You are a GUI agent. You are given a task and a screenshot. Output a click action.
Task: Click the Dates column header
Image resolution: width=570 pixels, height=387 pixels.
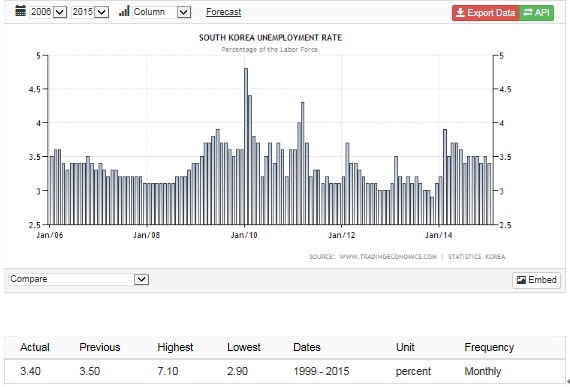[307, 347]
